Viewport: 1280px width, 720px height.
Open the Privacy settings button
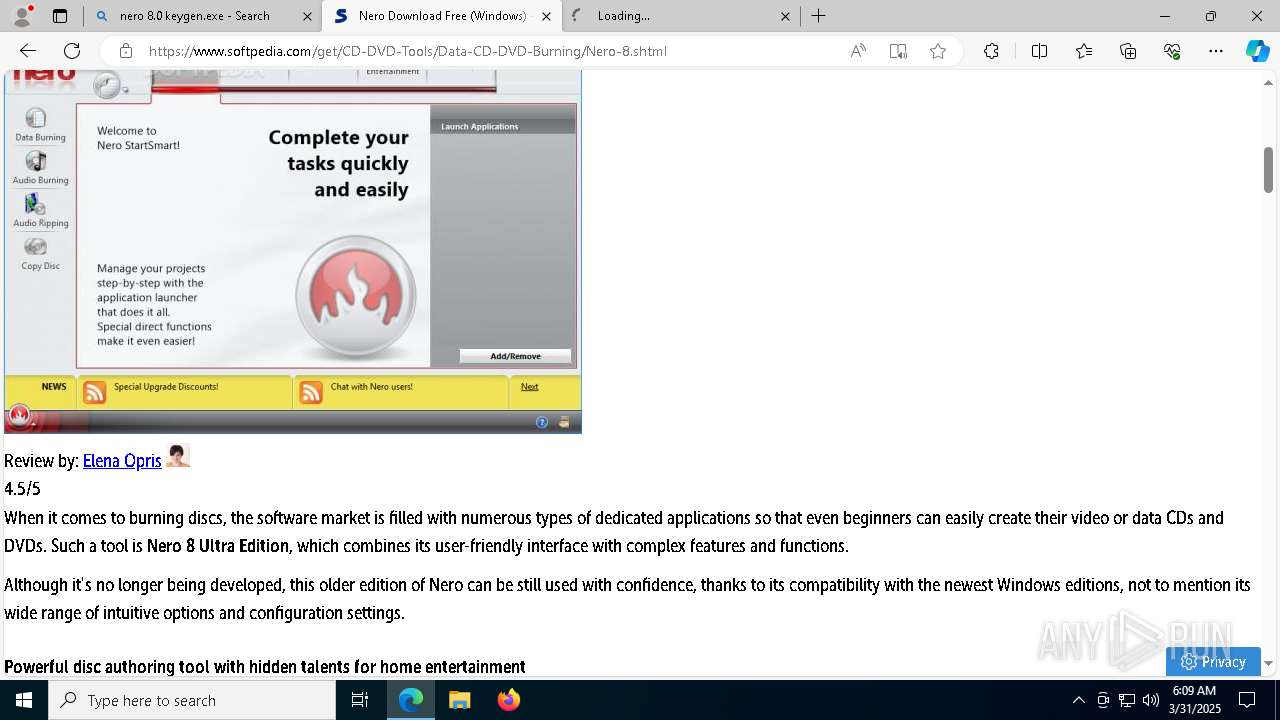point(1213,662)
